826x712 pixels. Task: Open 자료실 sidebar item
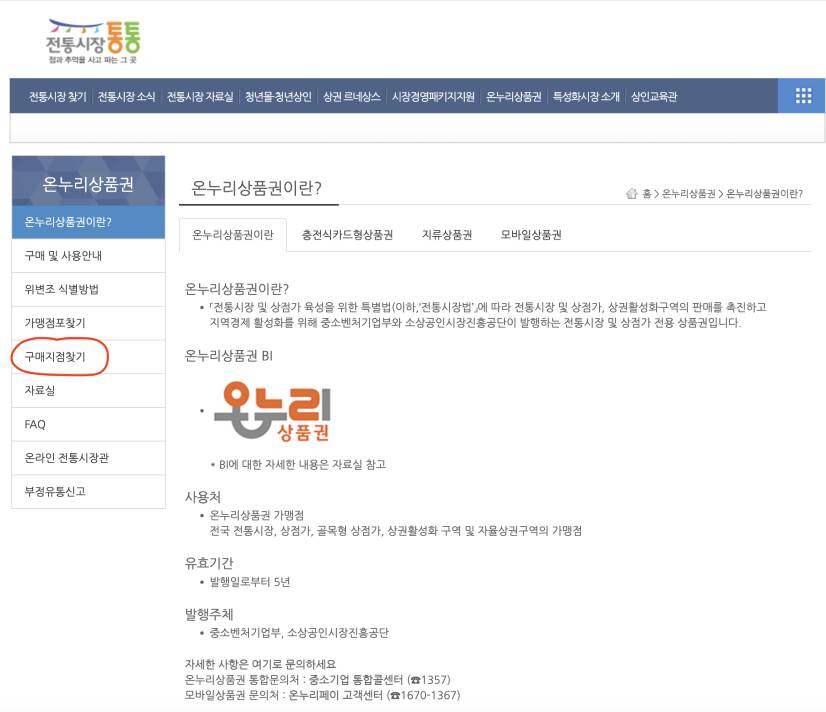tap(88, 390)
